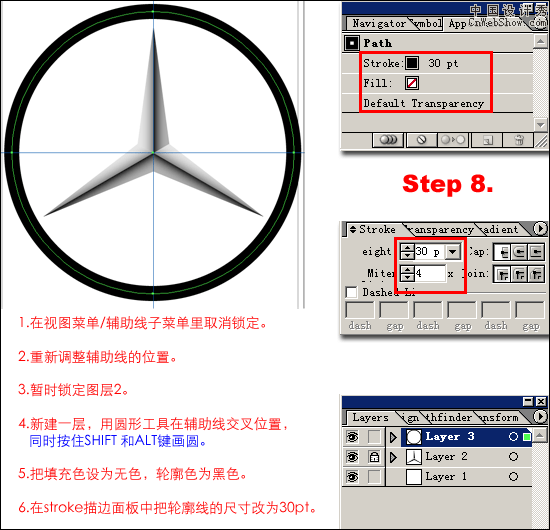Switch to the Transparency tab
Image resolution: width=550 pixels, height=530 pixels.
coord(443,229)
